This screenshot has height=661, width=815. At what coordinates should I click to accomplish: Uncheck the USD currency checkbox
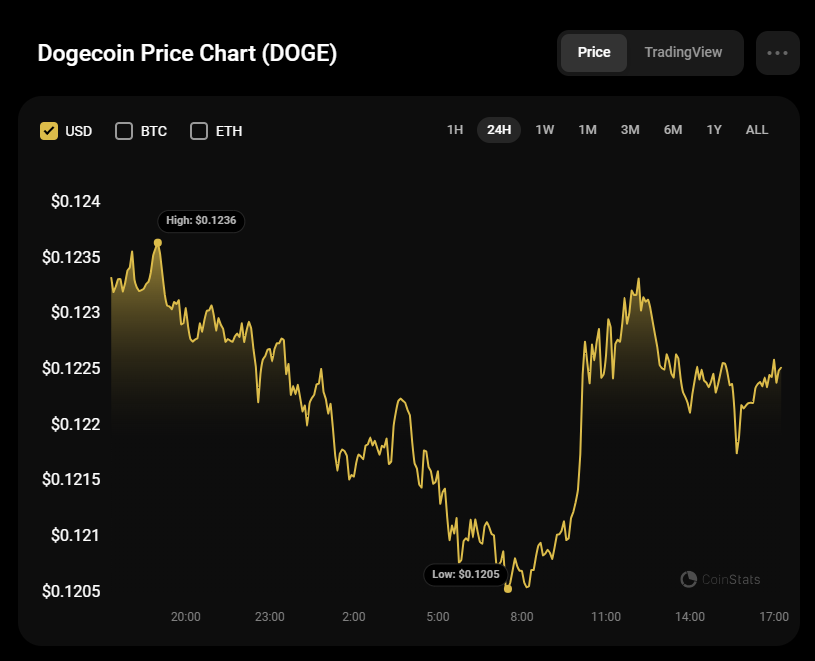tap(48, 131)
